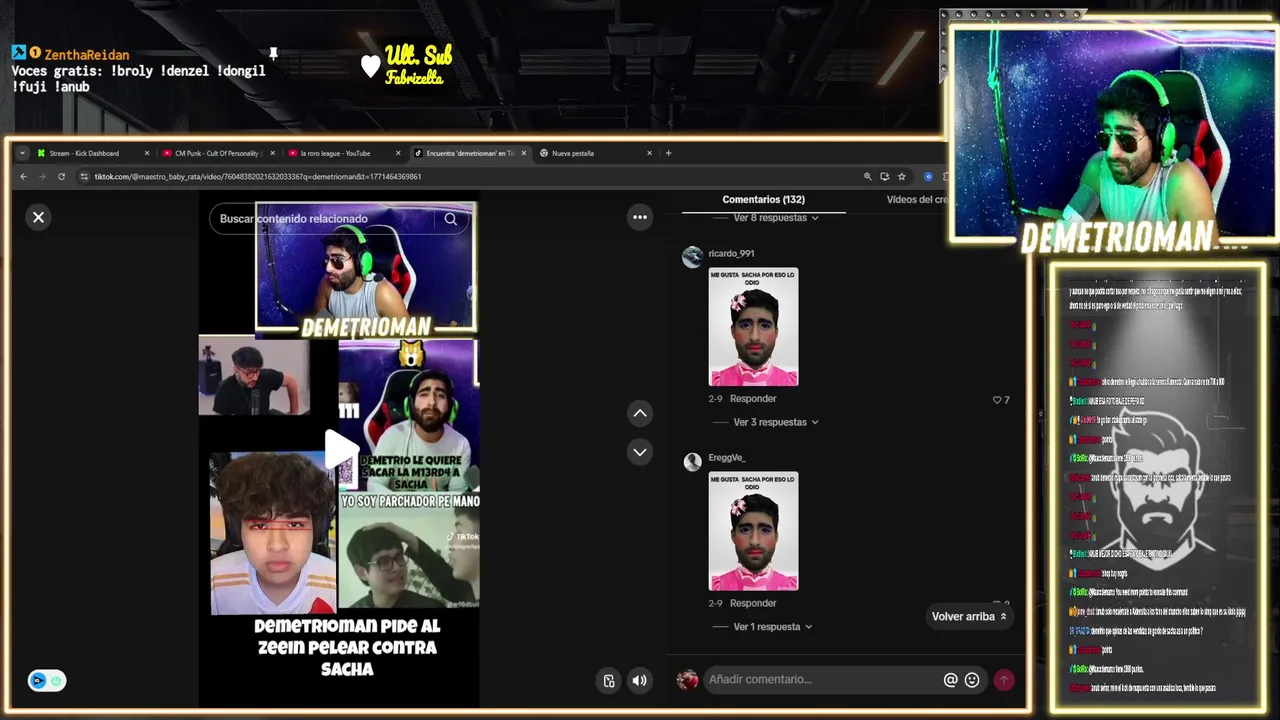Toggle picture-in-picture beside the volume icon
1280x720 pixels.
coord(609,681)
